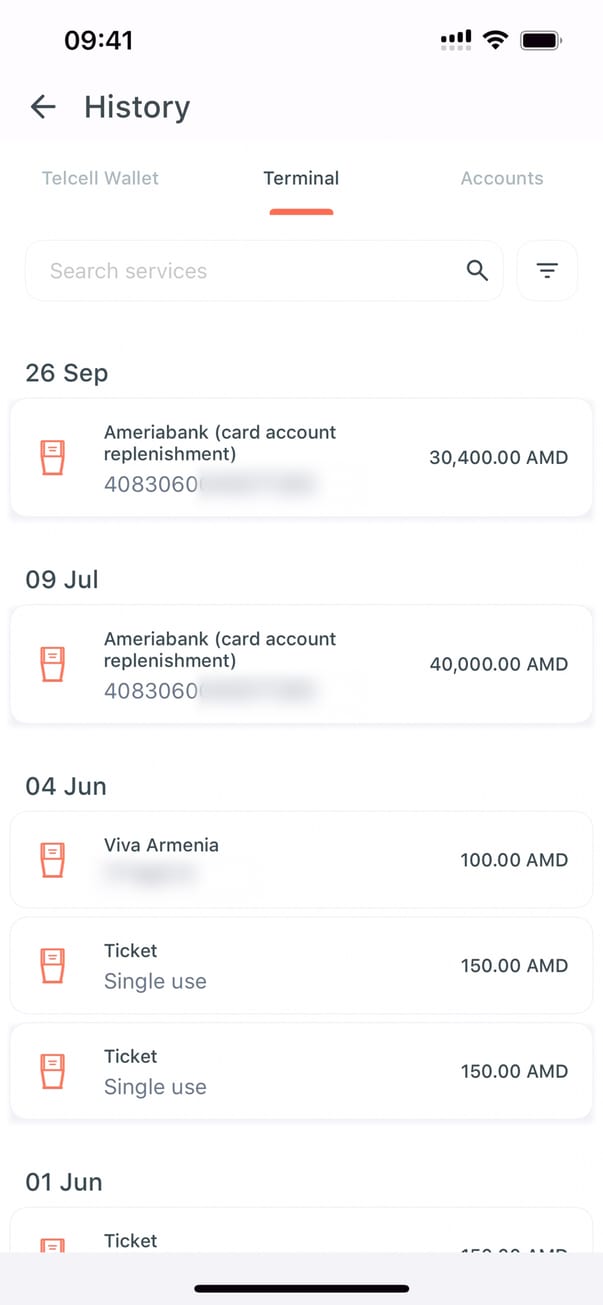The image size is (603, 1305).
Task: Tap terminal icon of 09 Jul Ameriabank entry
Action: [x=52, y=664]
